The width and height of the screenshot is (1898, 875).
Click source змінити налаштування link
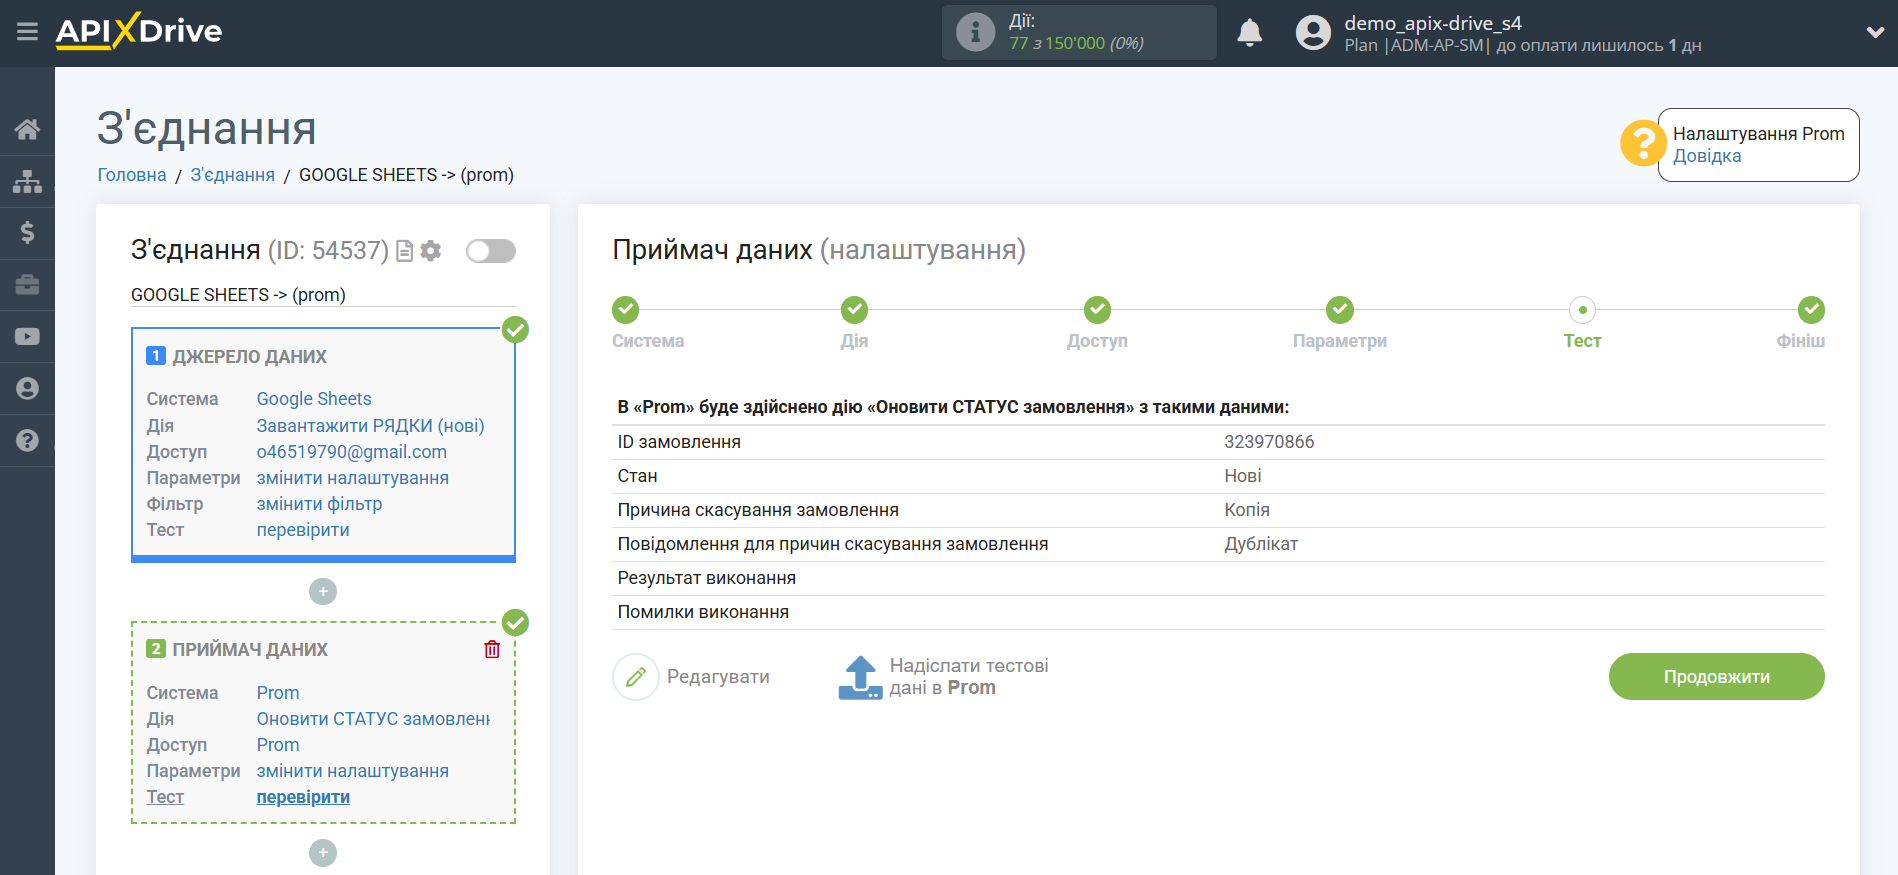coord(353,478)
